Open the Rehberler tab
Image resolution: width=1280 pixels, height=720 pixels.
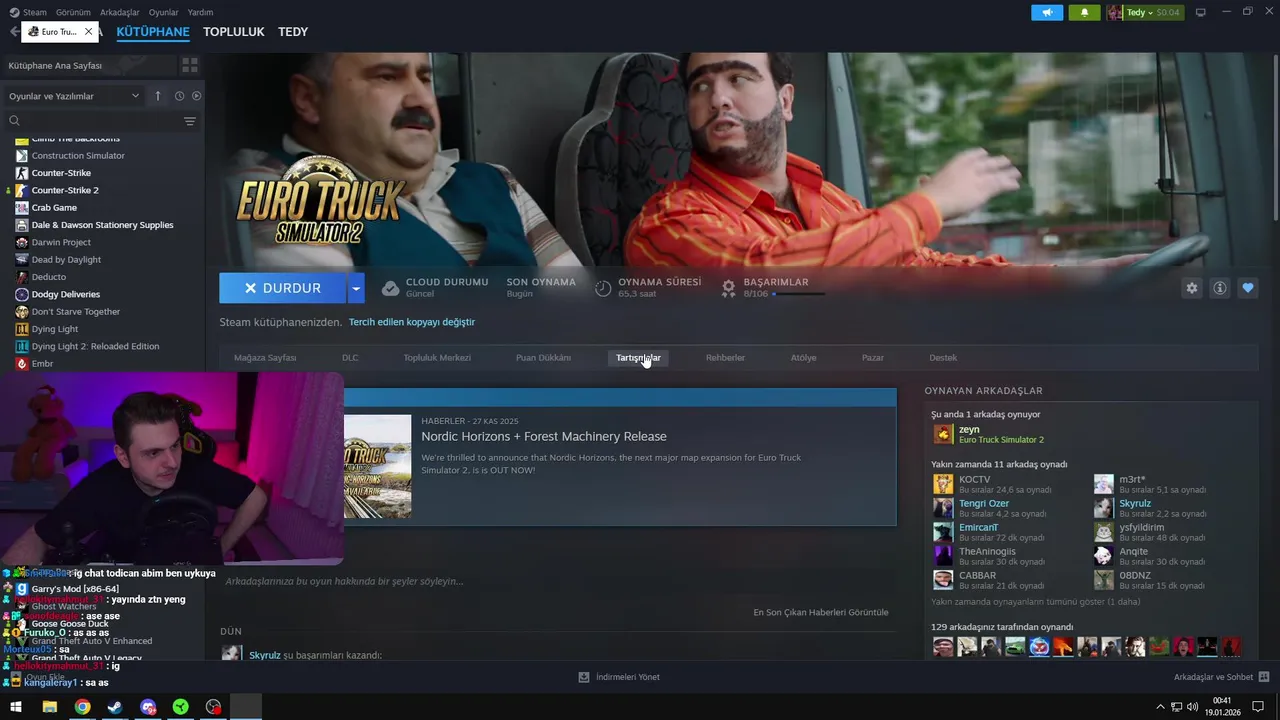click(x=725, y=358)
